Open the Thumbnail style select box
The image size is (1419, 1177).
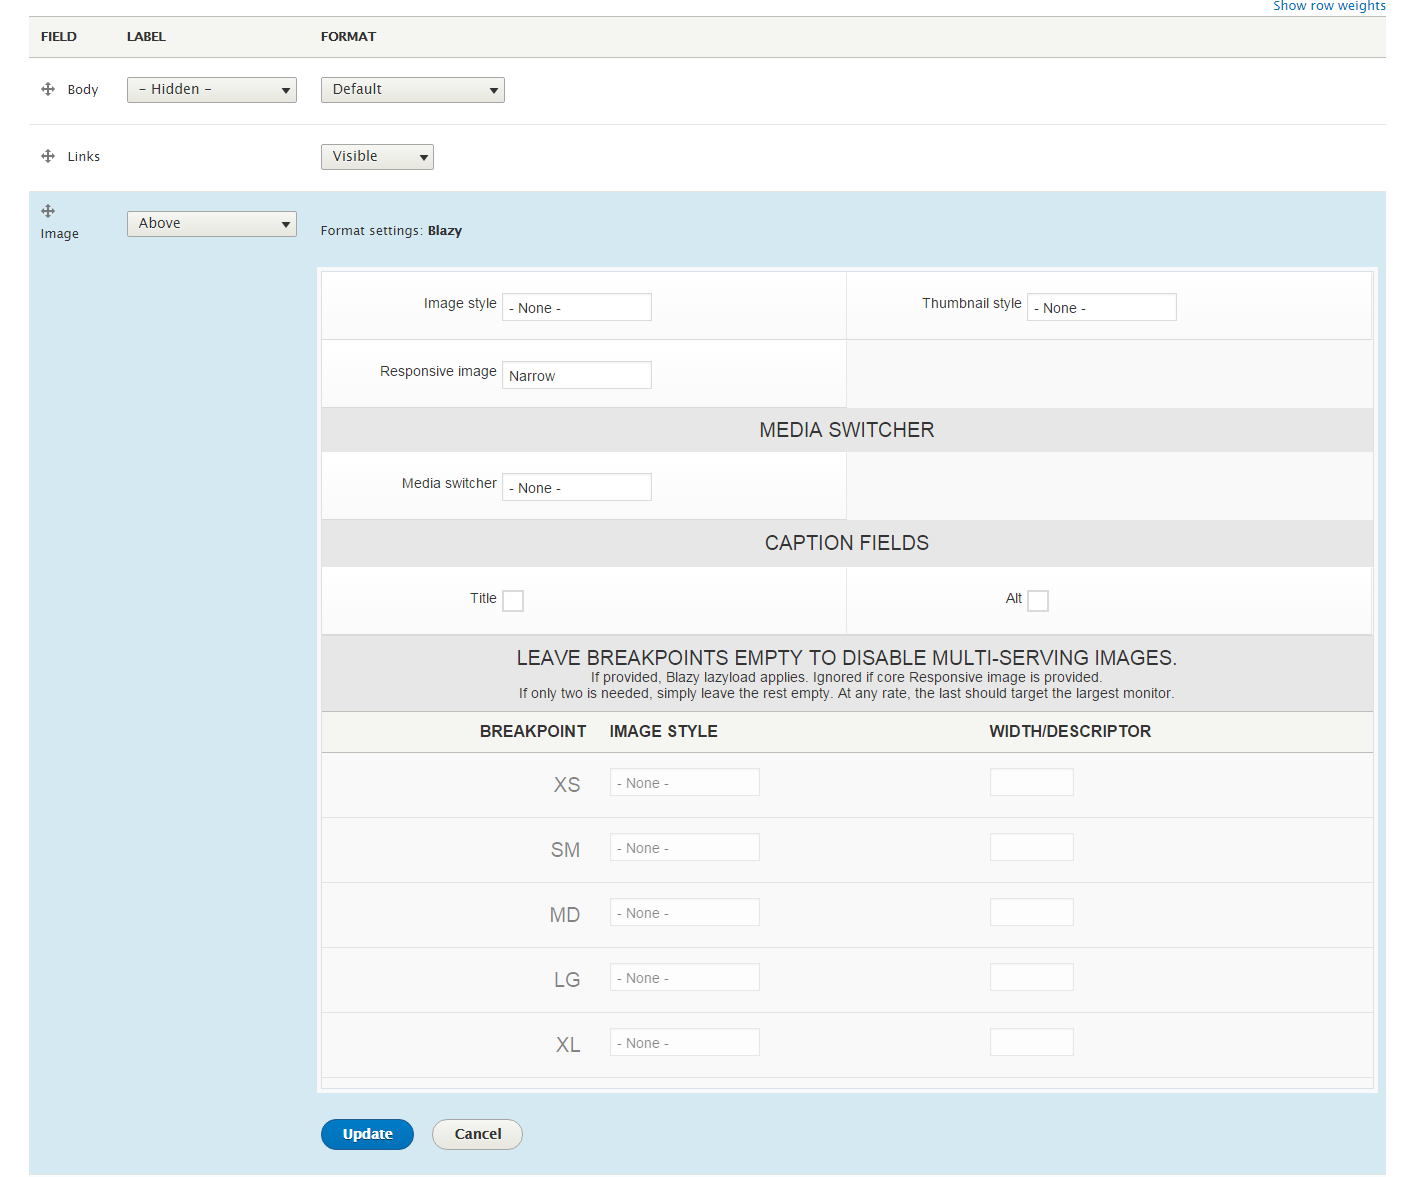tap(1101, 307)
